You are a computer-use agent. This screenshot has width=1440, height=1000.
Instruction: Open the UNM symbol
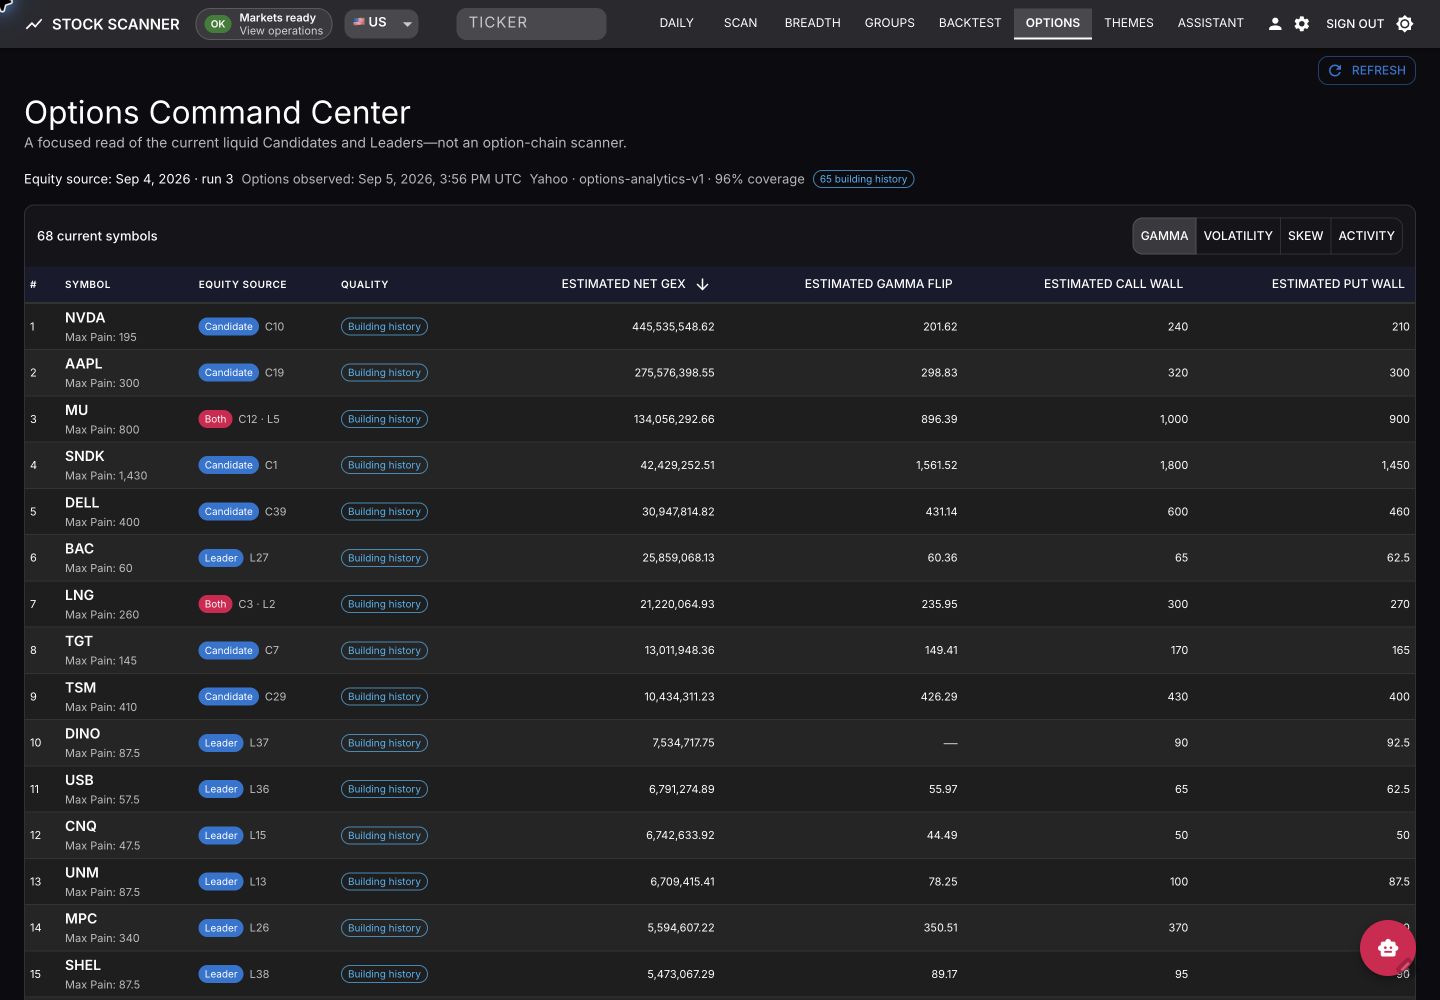click(x=82, y=873)
